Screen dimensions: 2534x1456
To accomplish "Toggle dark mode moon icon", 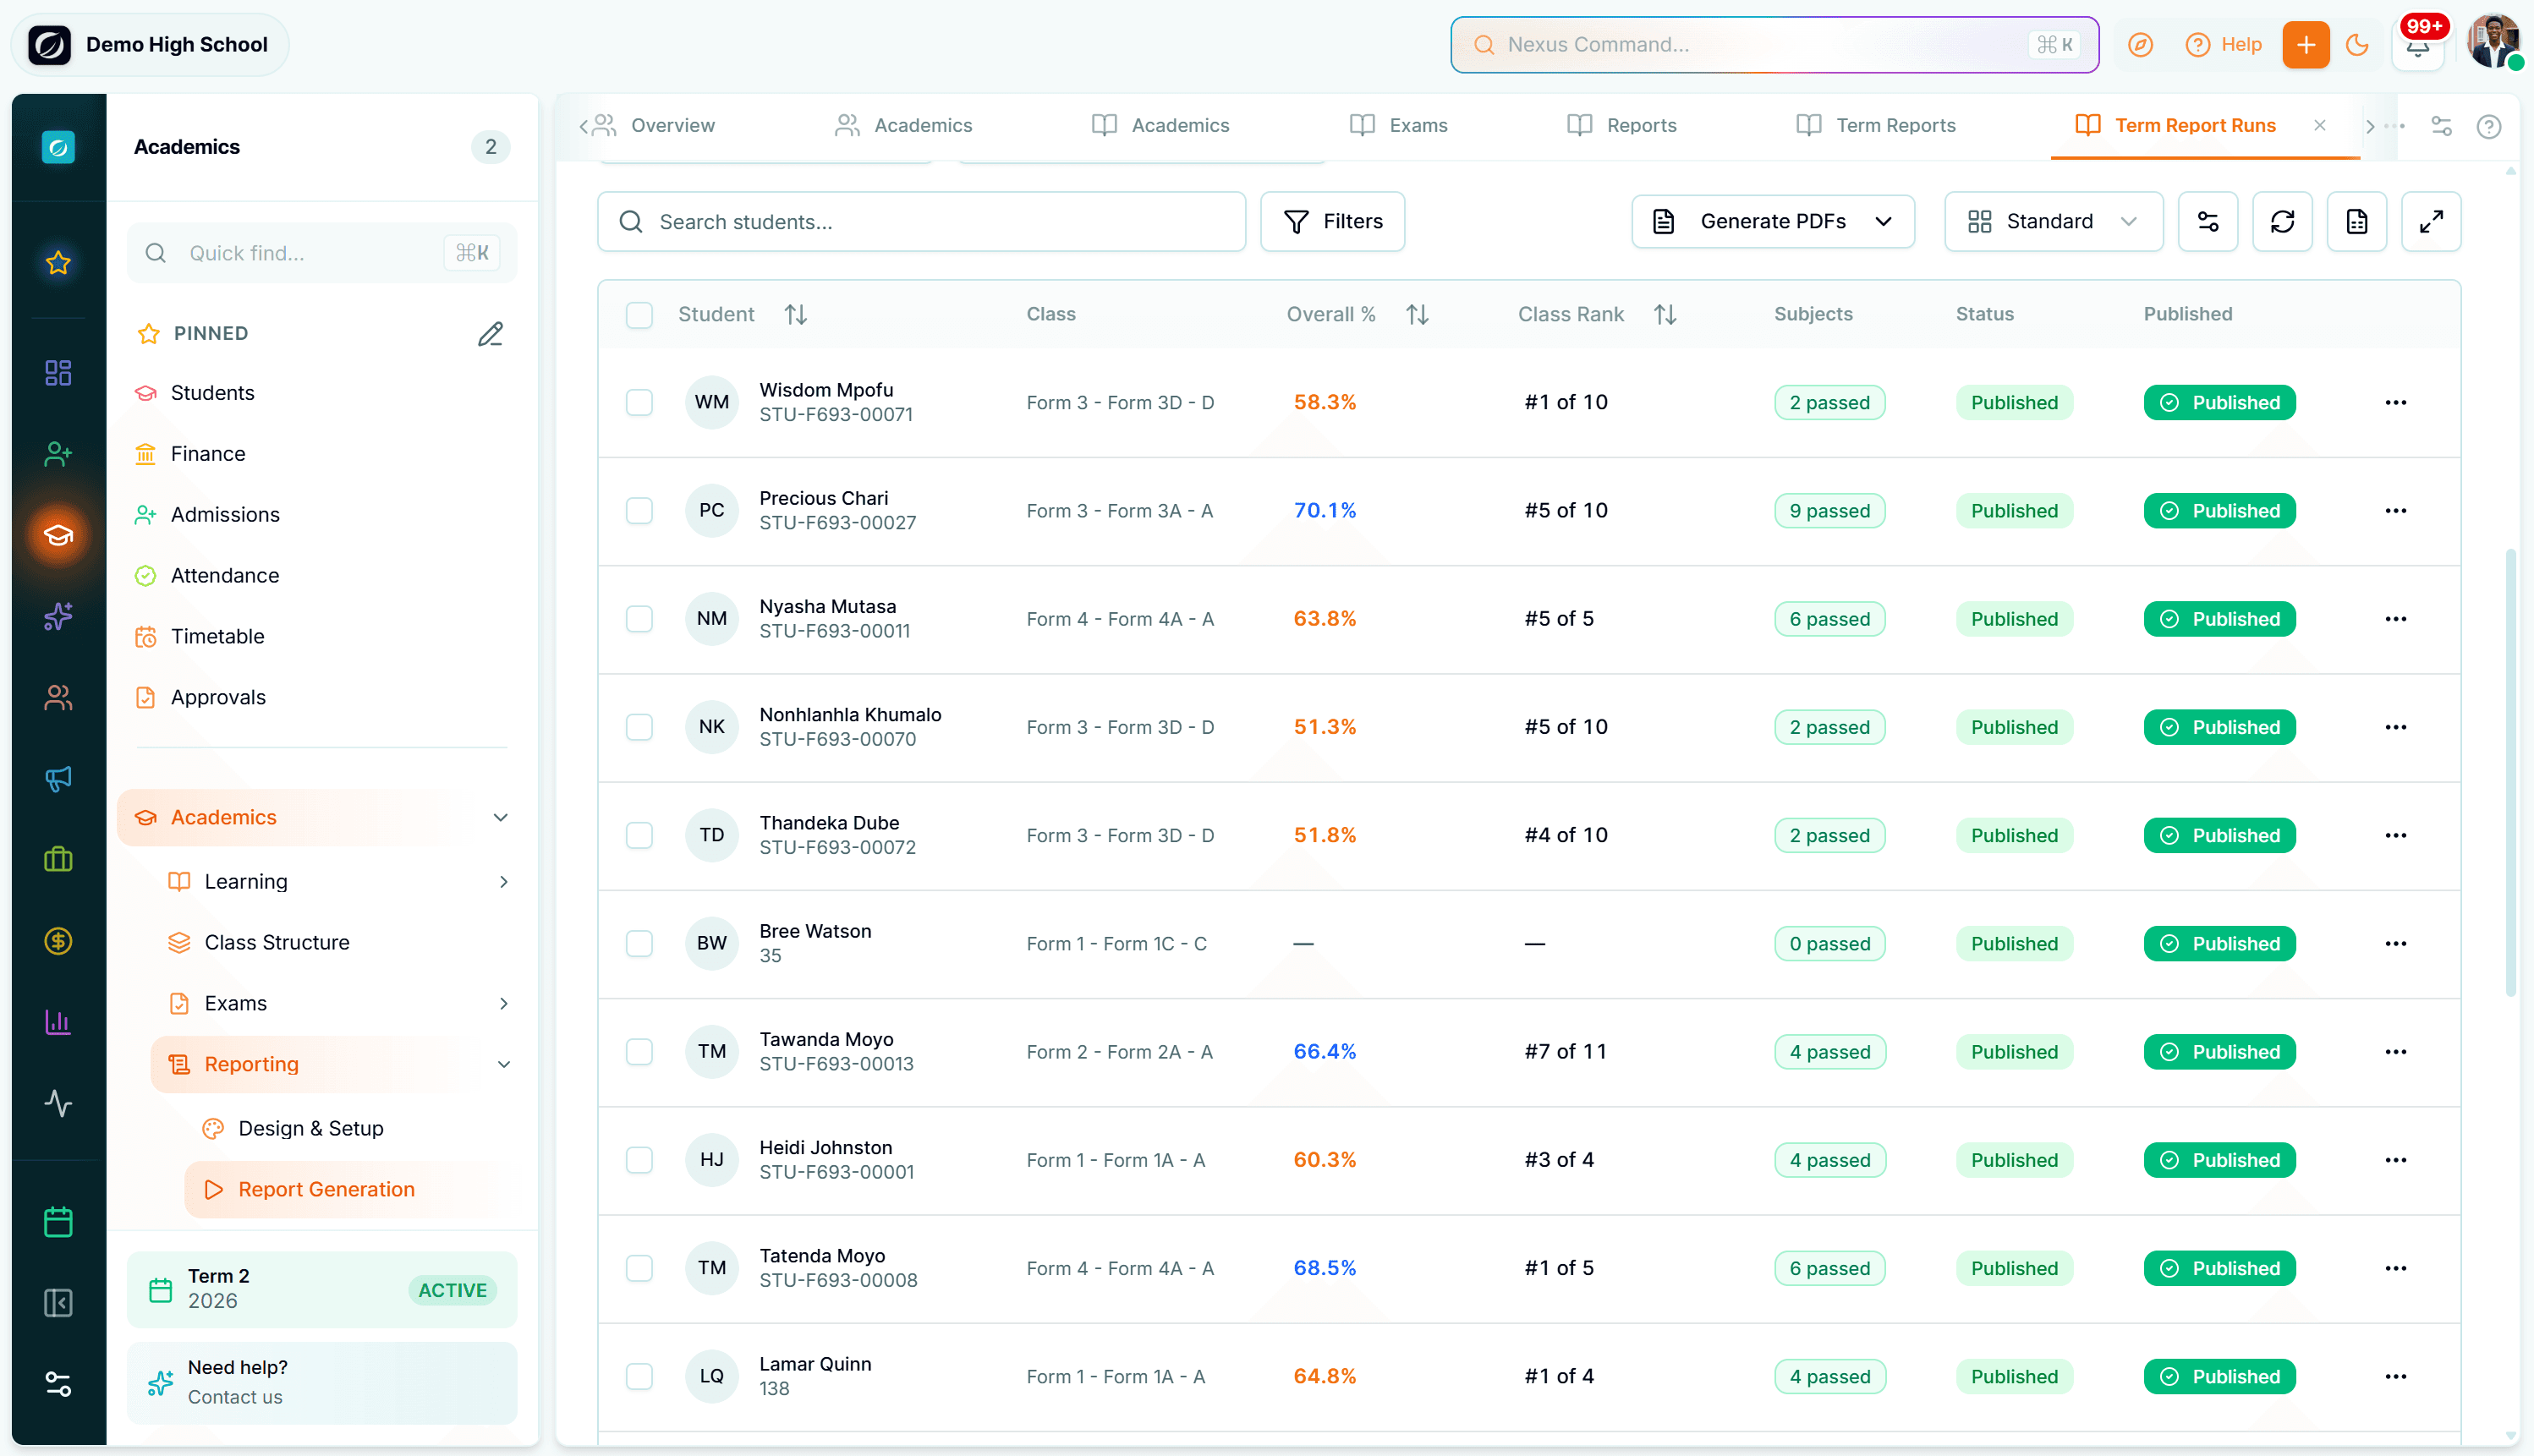I will click(2356, 45).
